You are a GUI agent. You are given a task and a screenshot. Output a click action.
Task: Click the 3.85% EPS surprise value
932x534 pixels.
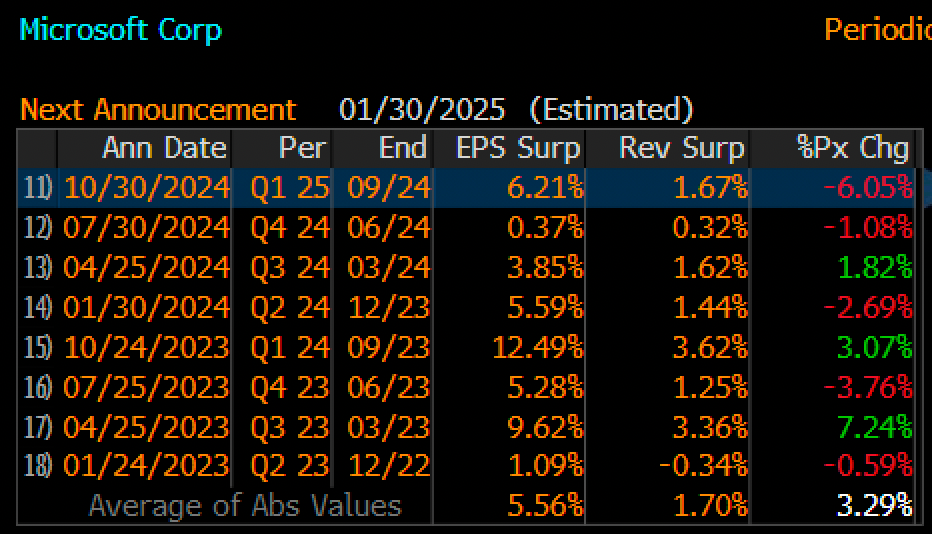(x=545, y=268)
